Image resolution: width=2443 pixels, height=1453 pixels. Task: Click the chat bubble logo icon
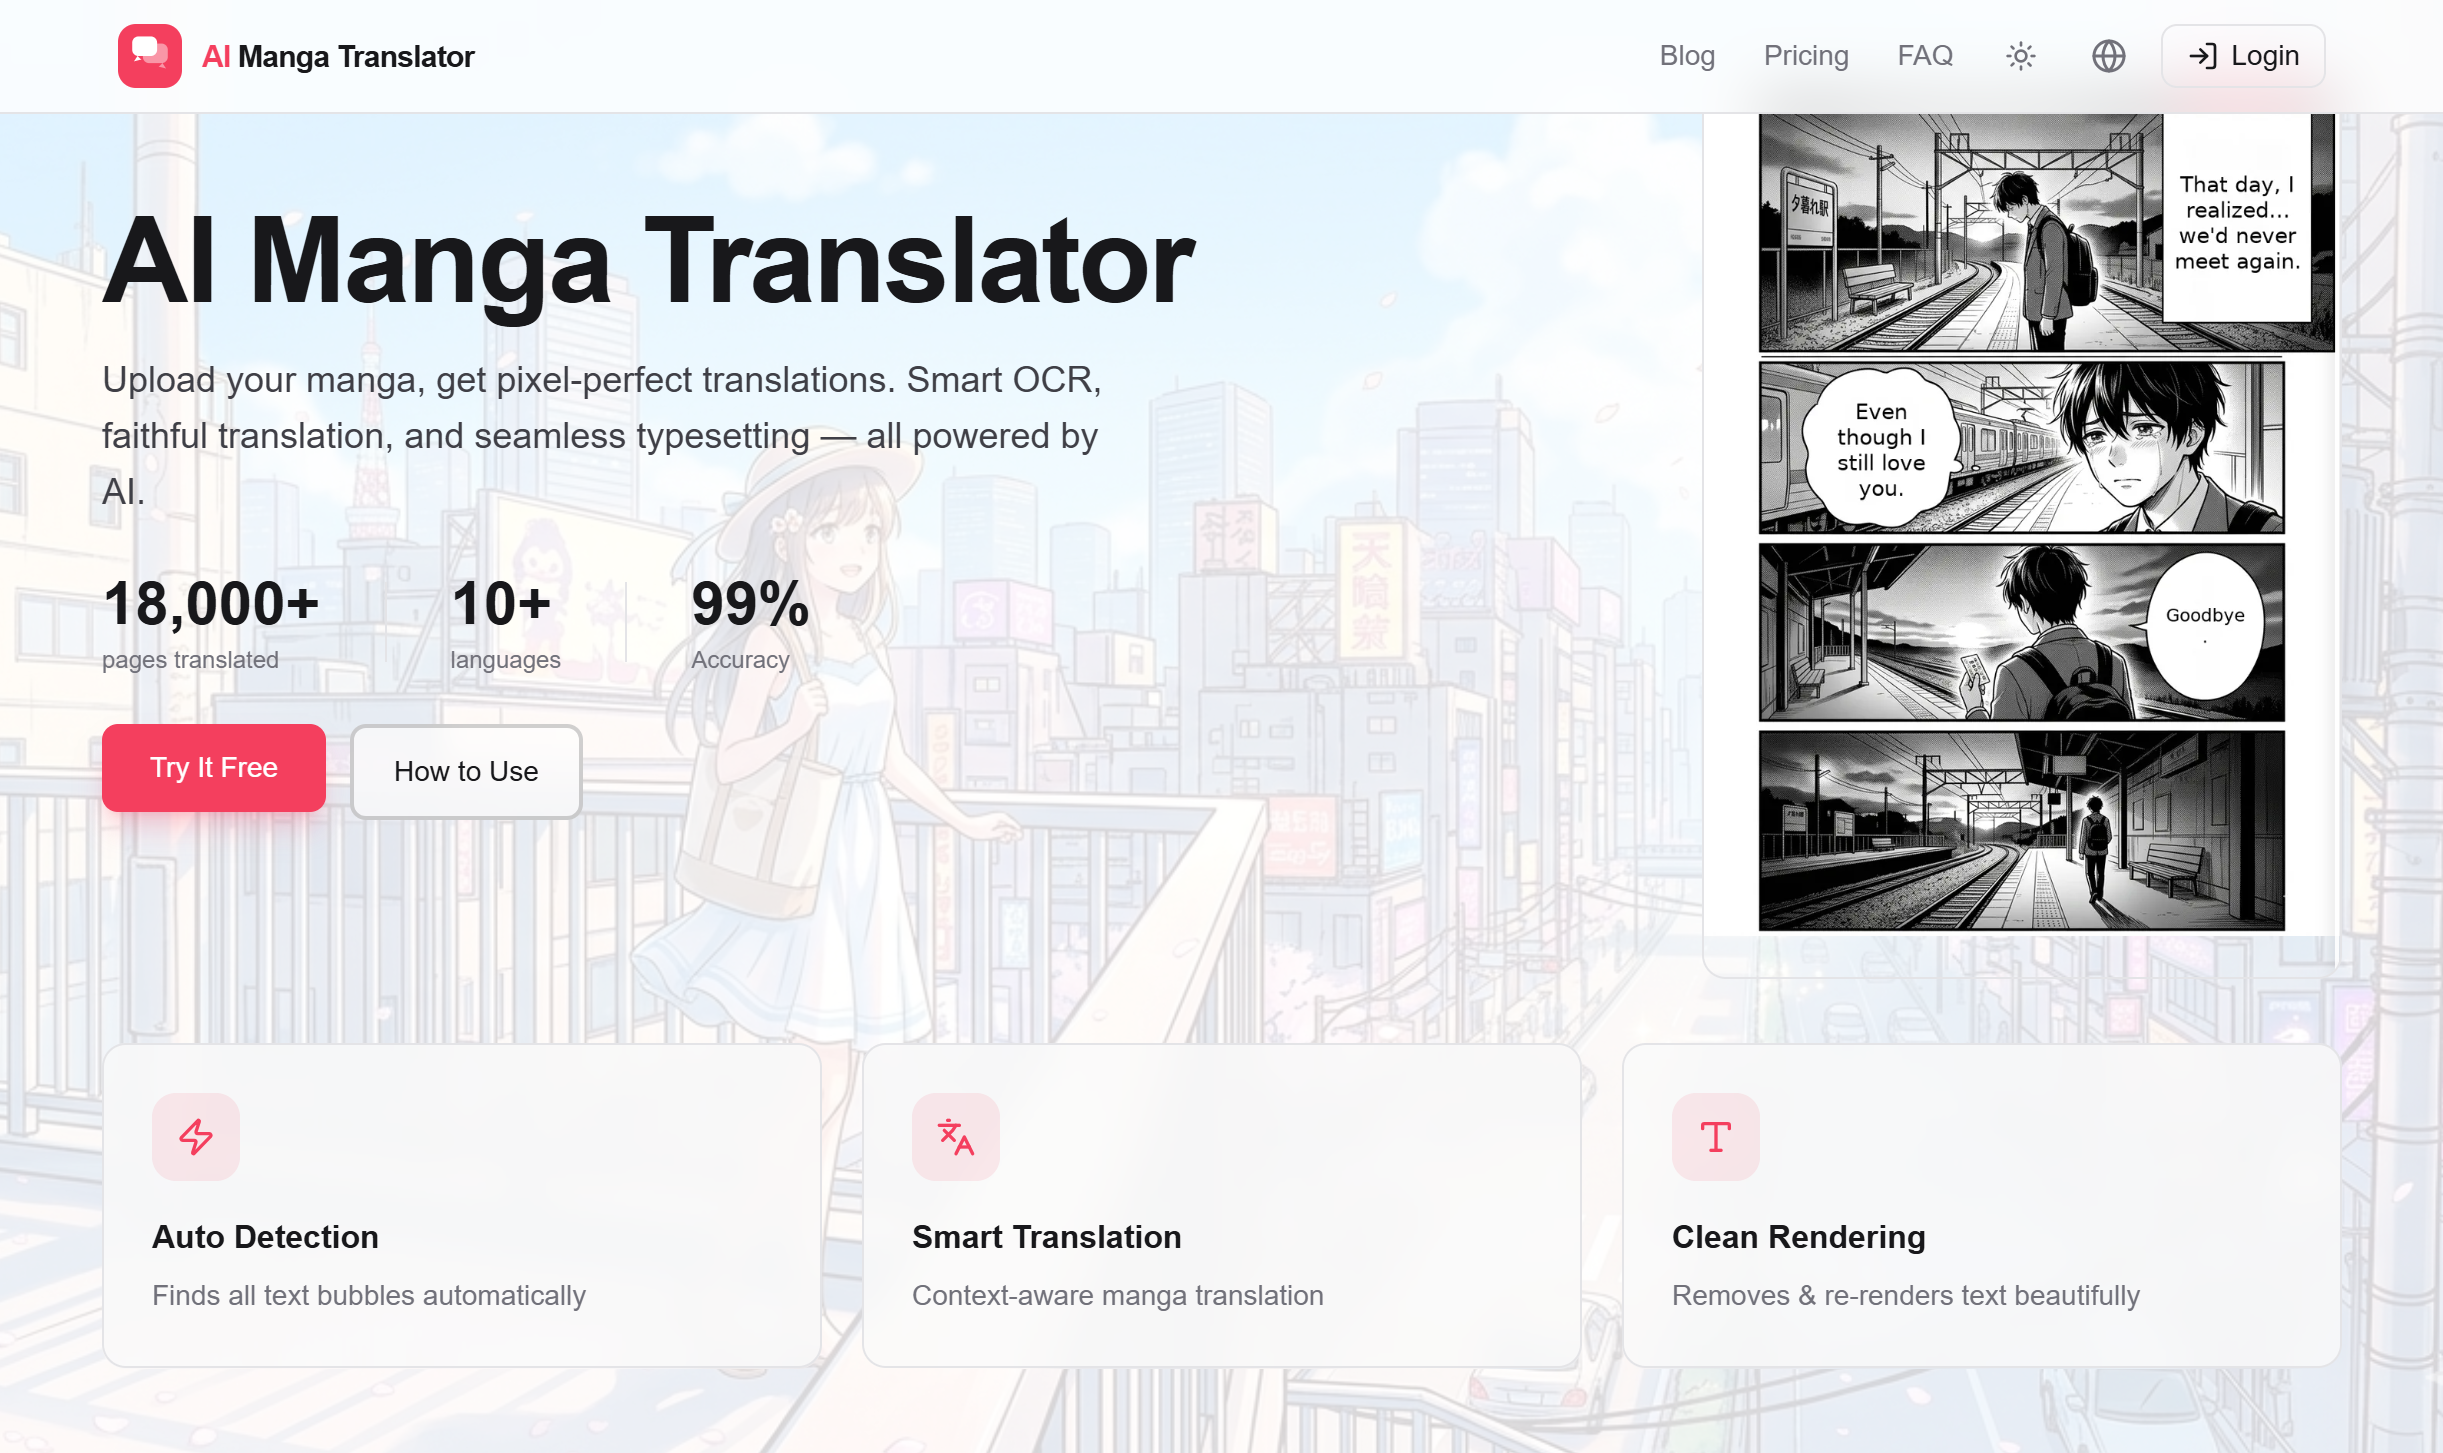(149, 56)
